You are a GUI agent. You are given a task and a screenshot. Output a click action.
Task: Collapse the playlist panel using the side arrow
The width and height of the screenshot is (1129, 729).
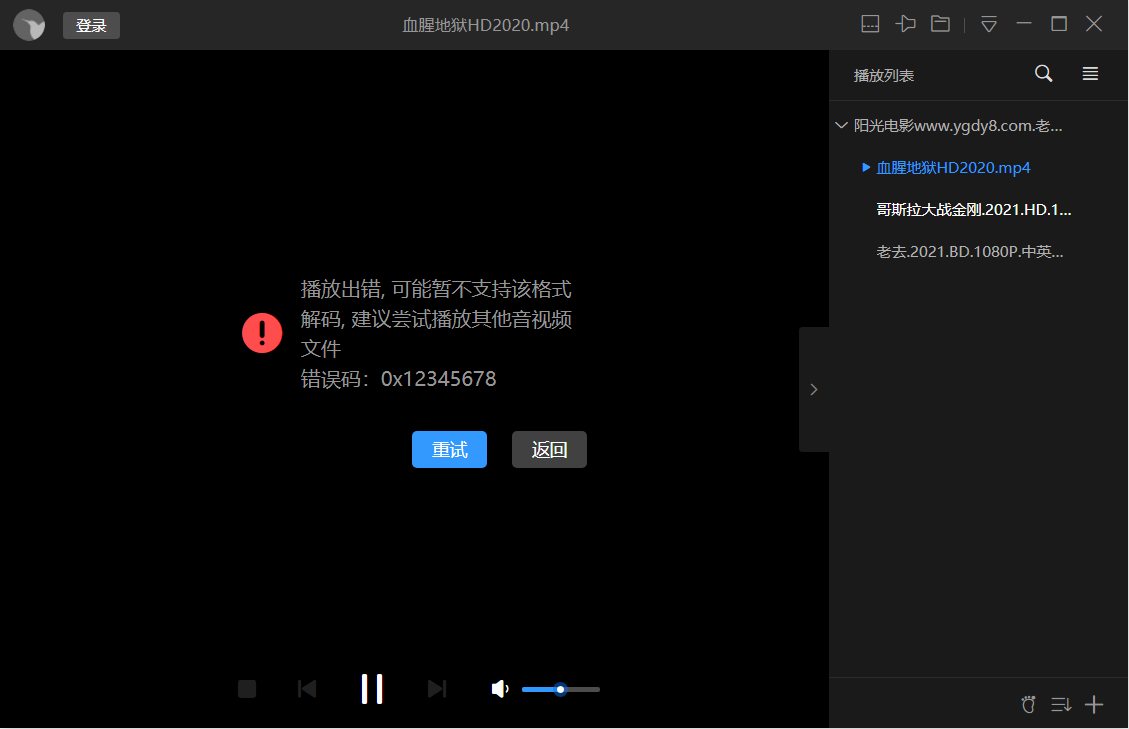(813, 389)
